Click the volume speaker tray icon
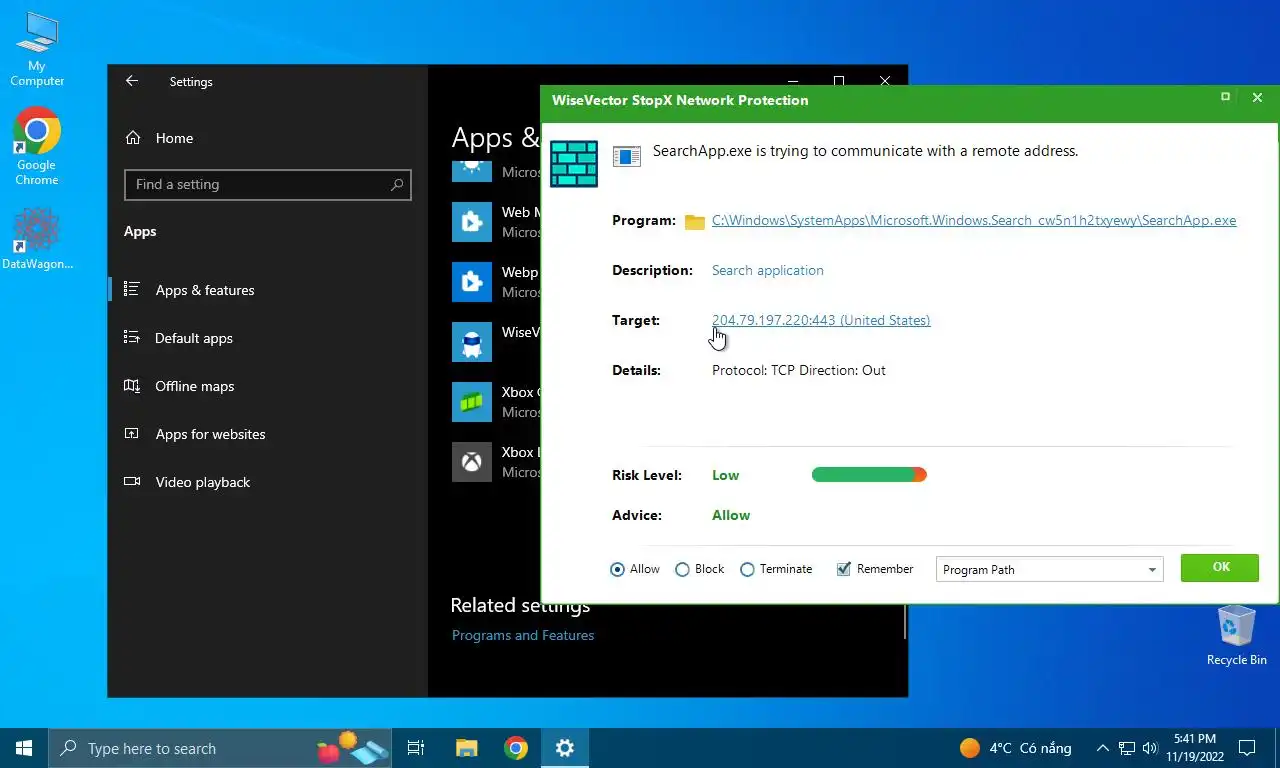The width and height of the screenshot is (1280, 768). 1149,748
